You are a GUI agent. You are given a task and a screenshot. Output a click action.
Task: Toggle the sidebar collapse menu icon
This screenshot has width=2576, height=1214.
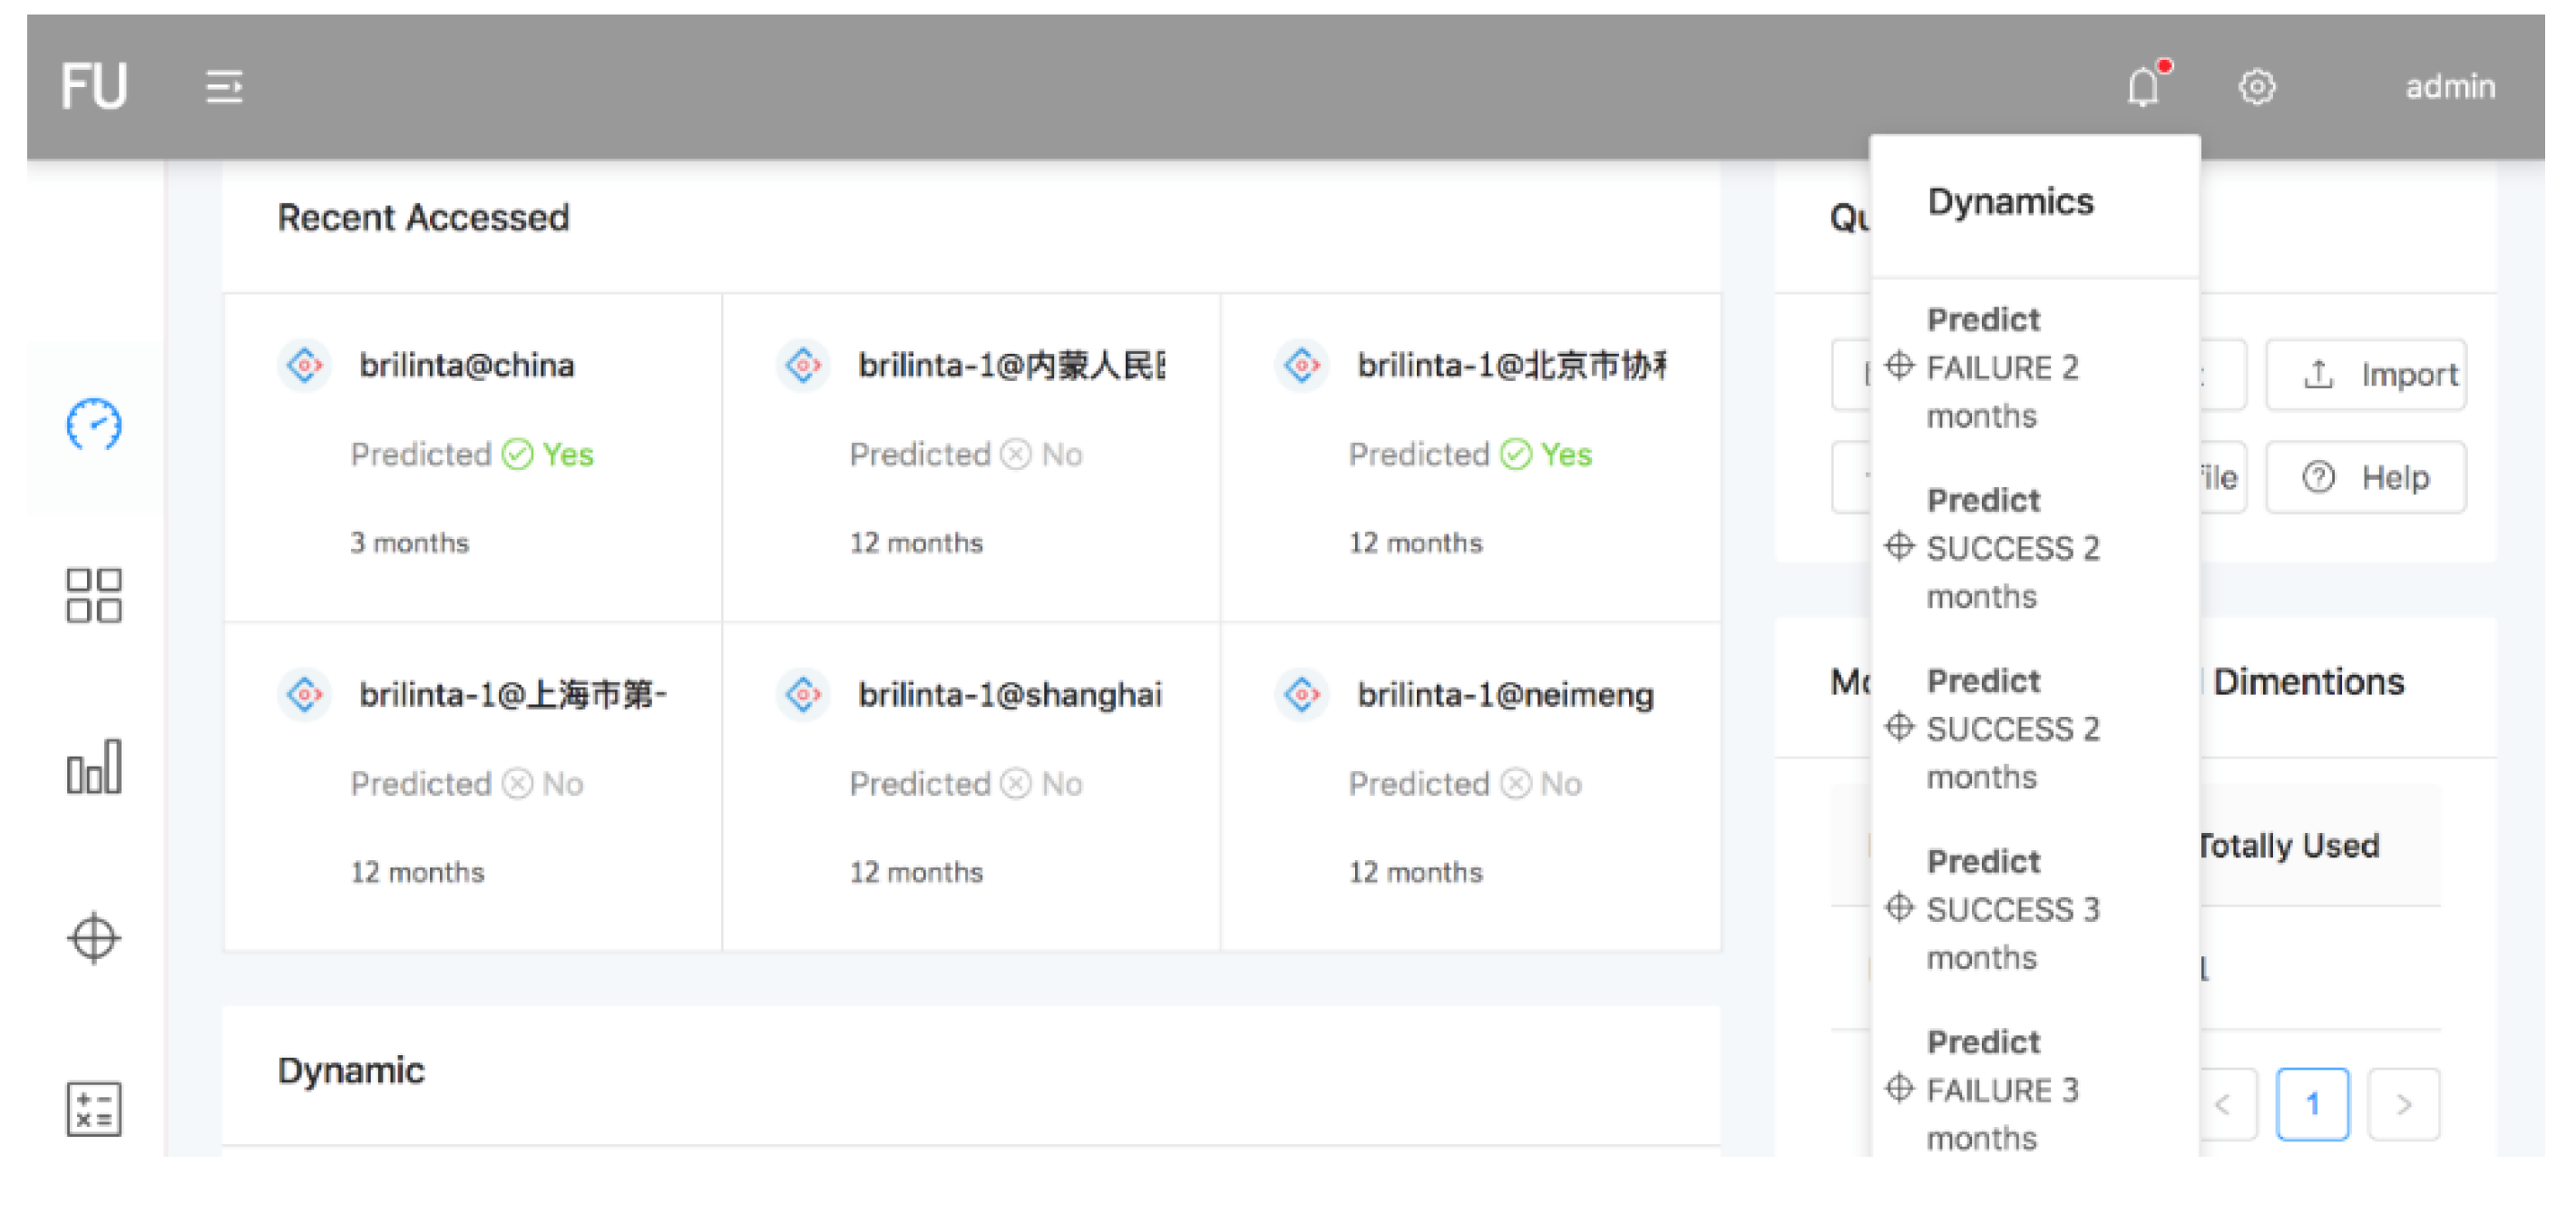pos(224,87)
